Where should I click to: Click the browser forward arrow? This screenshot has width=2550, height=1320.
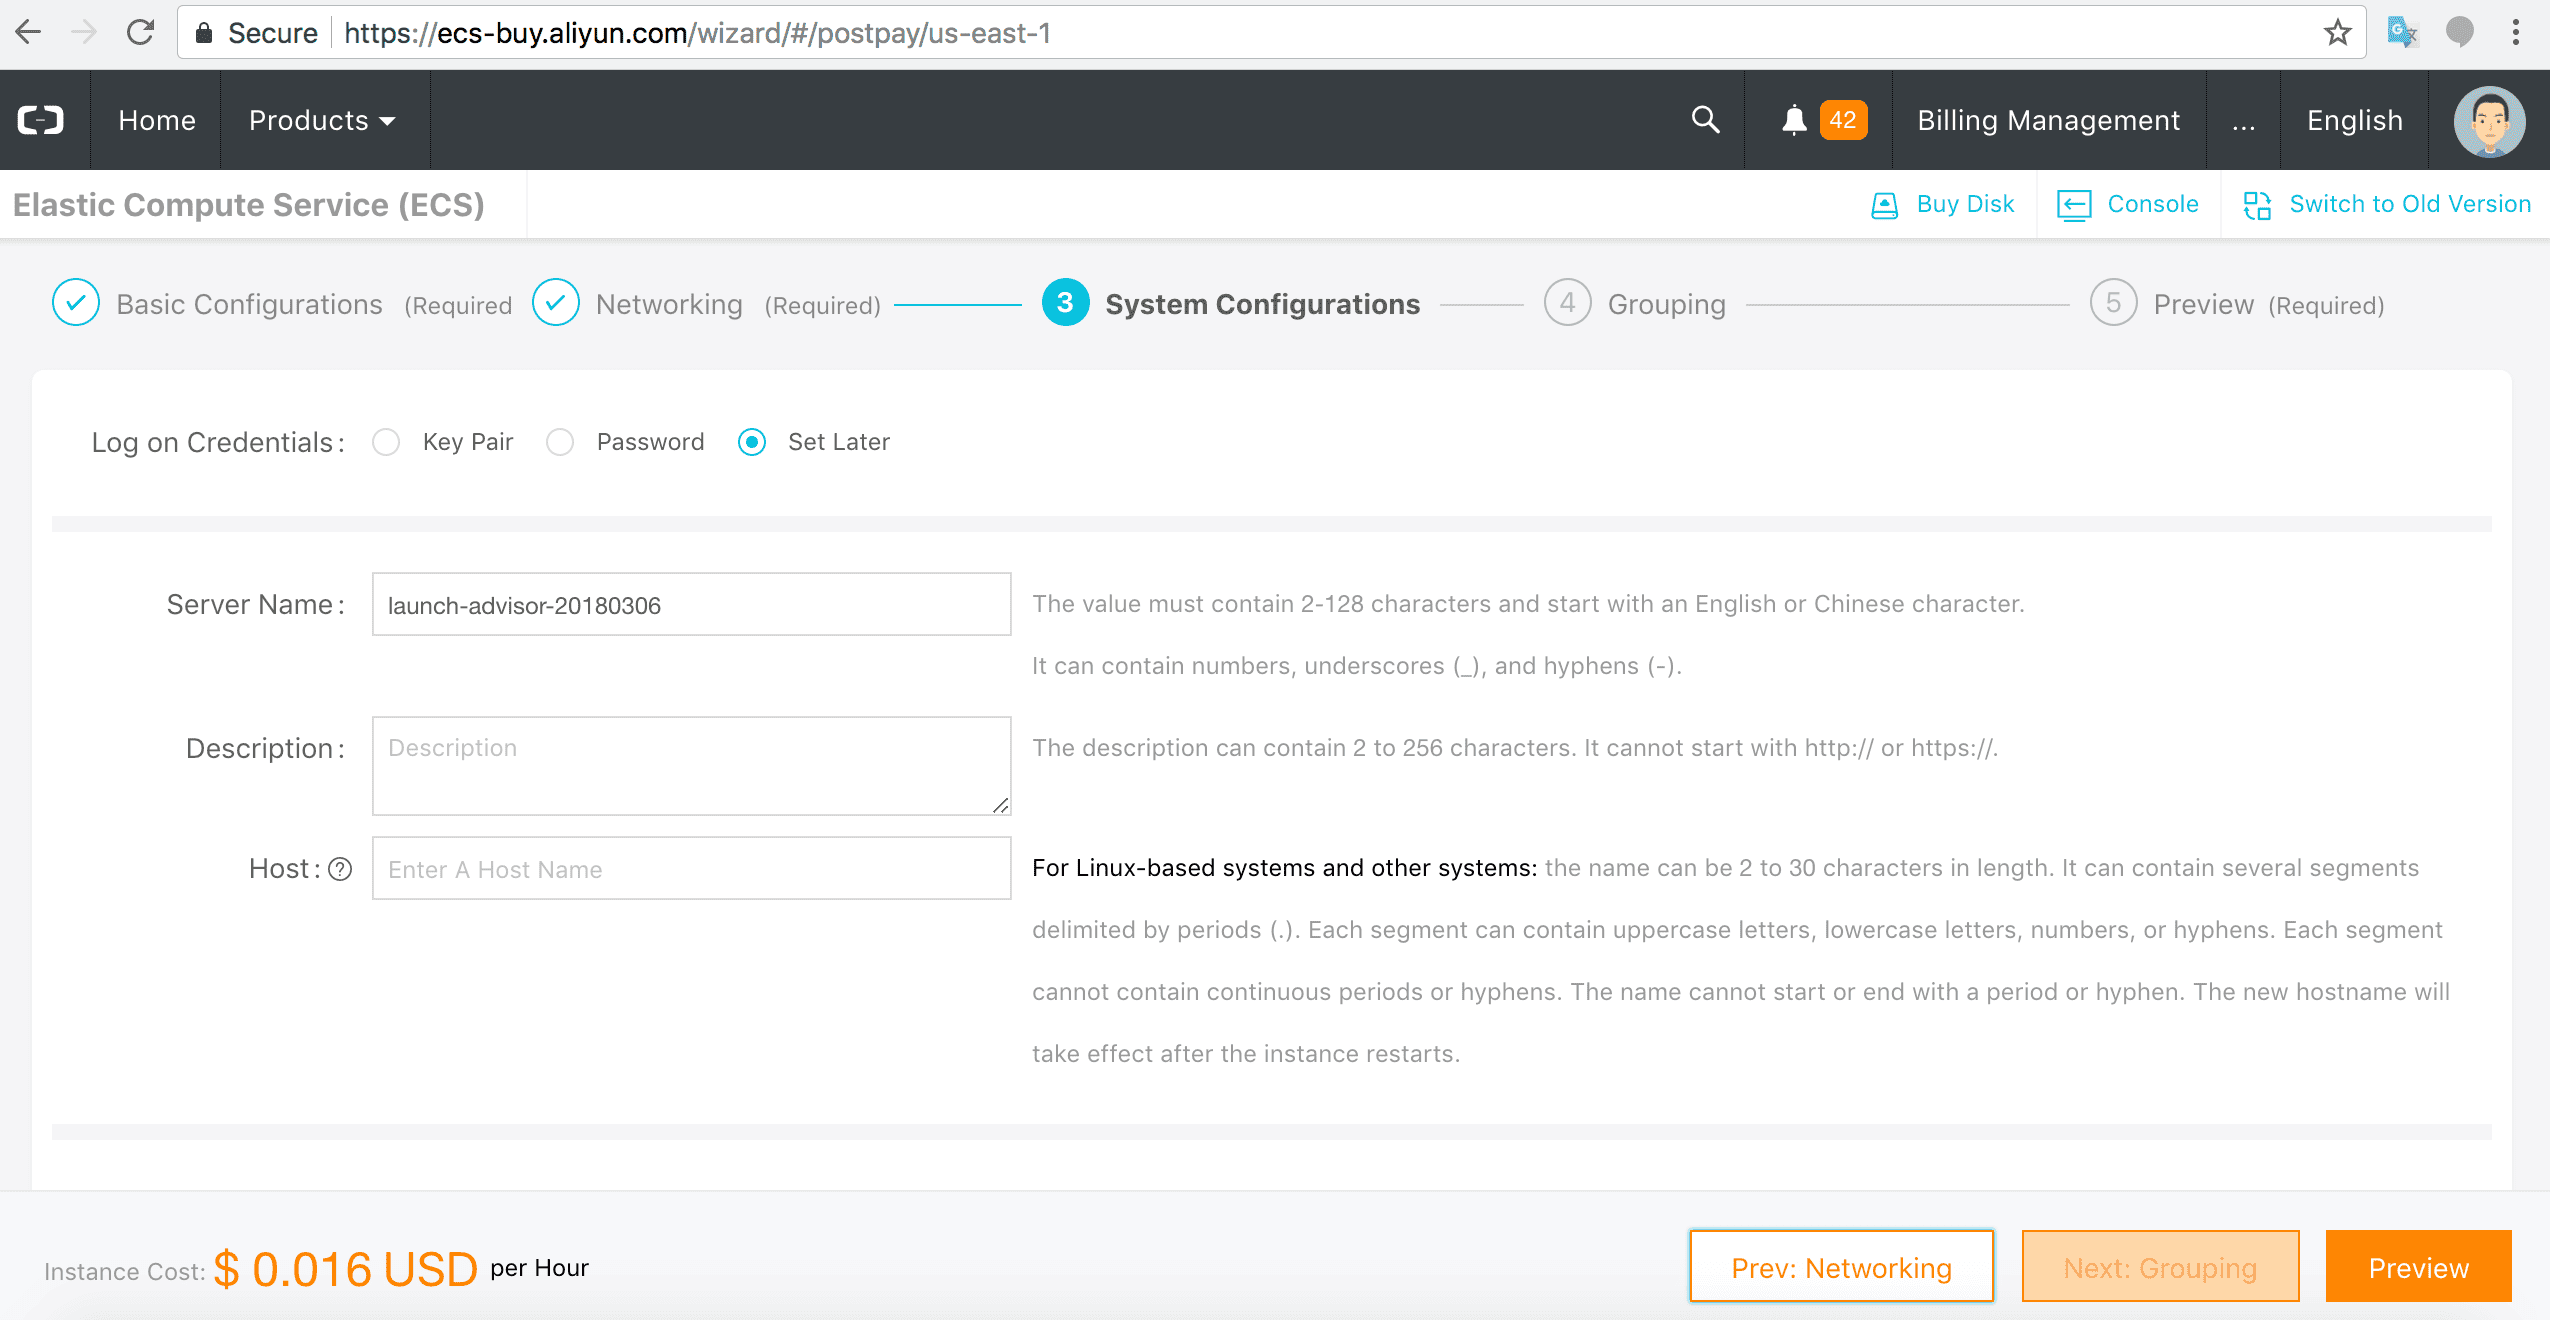point(84,33)
